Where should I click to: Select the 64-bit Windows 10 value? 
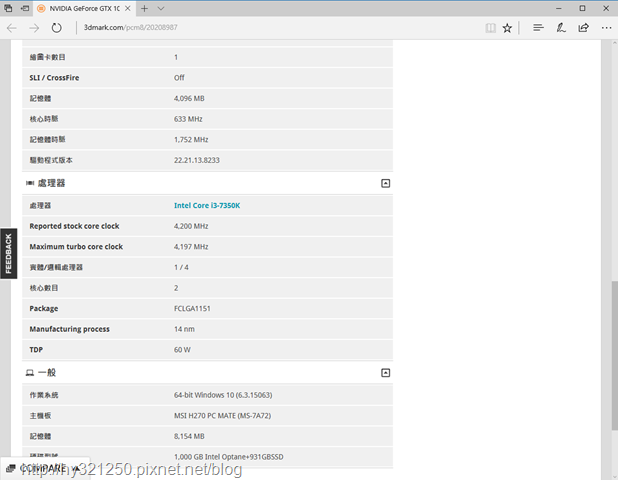tap(223, 395)
